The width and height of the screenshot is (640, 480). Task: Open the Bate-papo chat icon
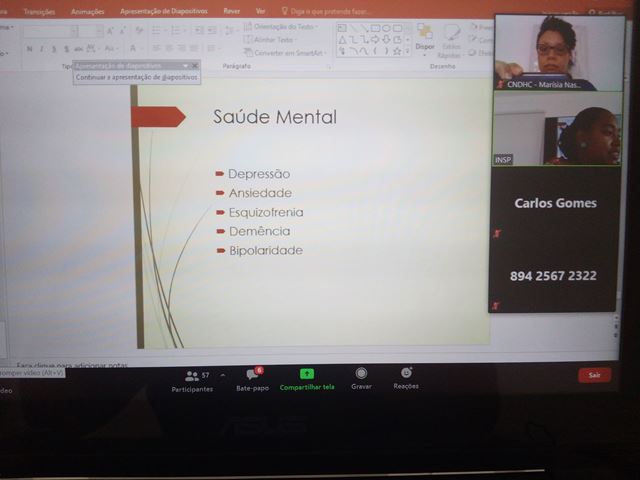252,374
